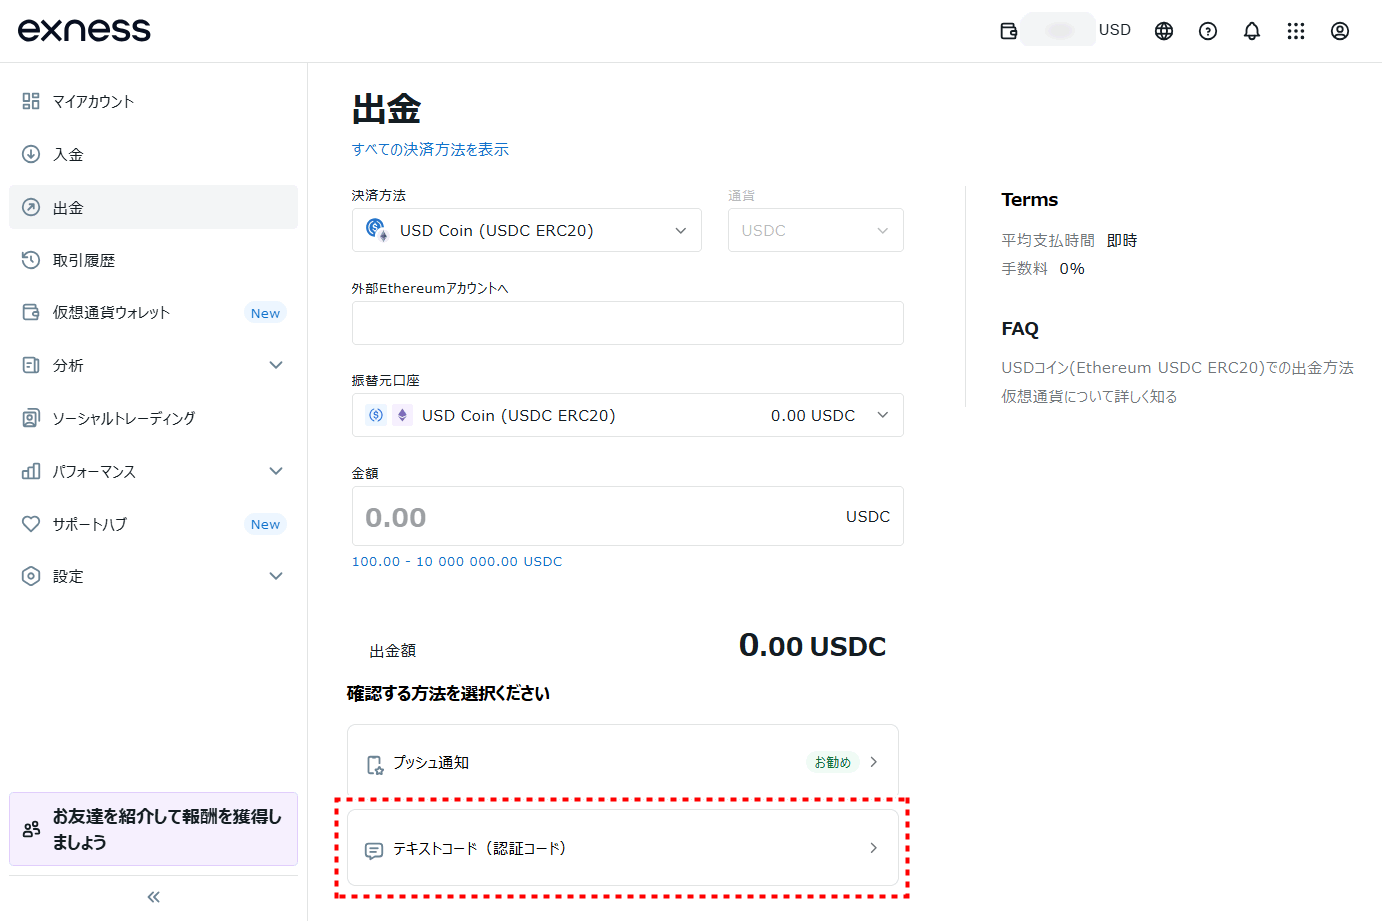Open サポートハブ in sidebar
This screenshot has width=1382, height=924.
coord(153,524)
